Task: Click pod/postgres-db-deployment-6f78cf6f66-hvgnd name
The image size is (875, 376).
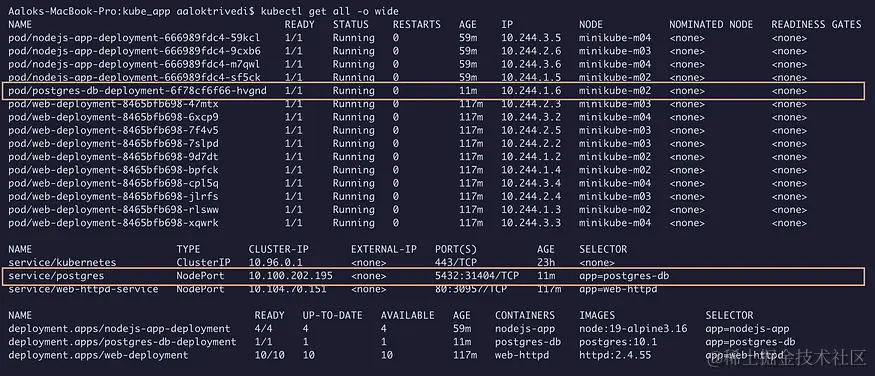Action: tap(137, 90)
